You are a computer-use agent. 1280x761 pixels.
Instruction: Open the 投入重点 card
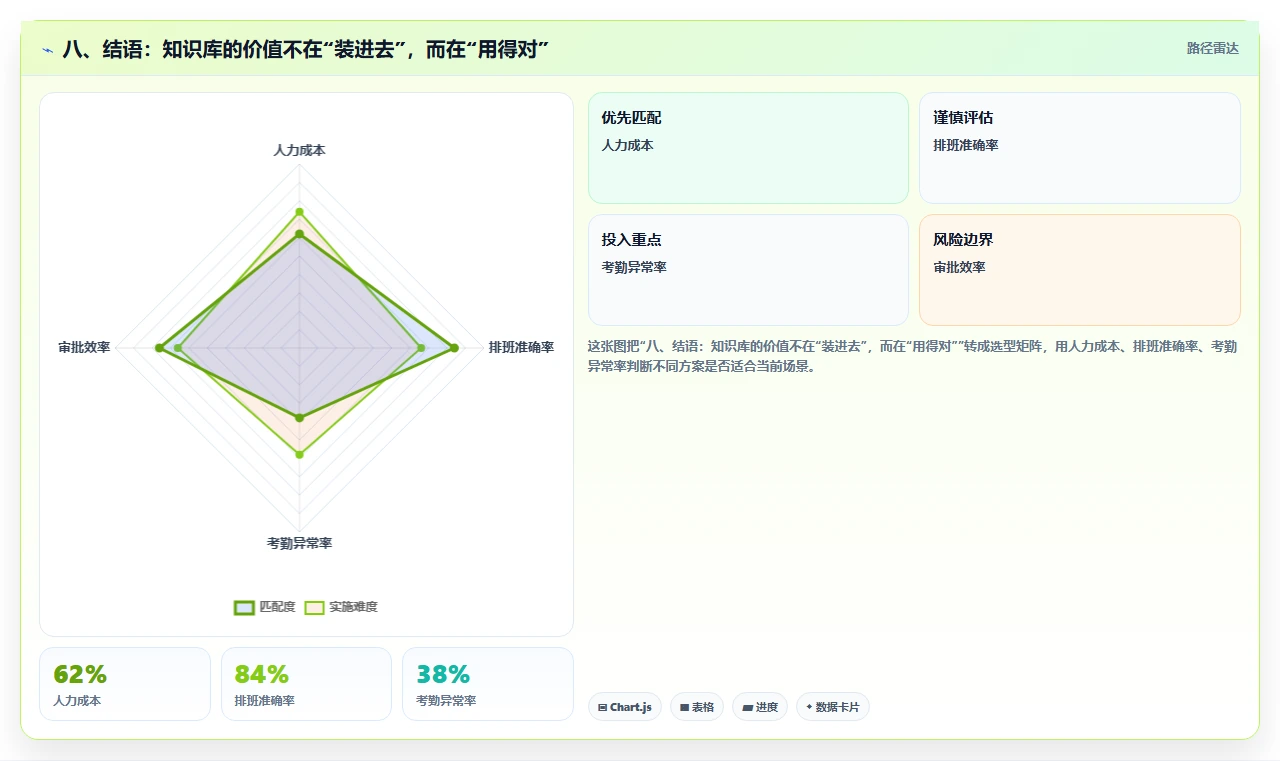pyautogui.click(x=748, y=270)
